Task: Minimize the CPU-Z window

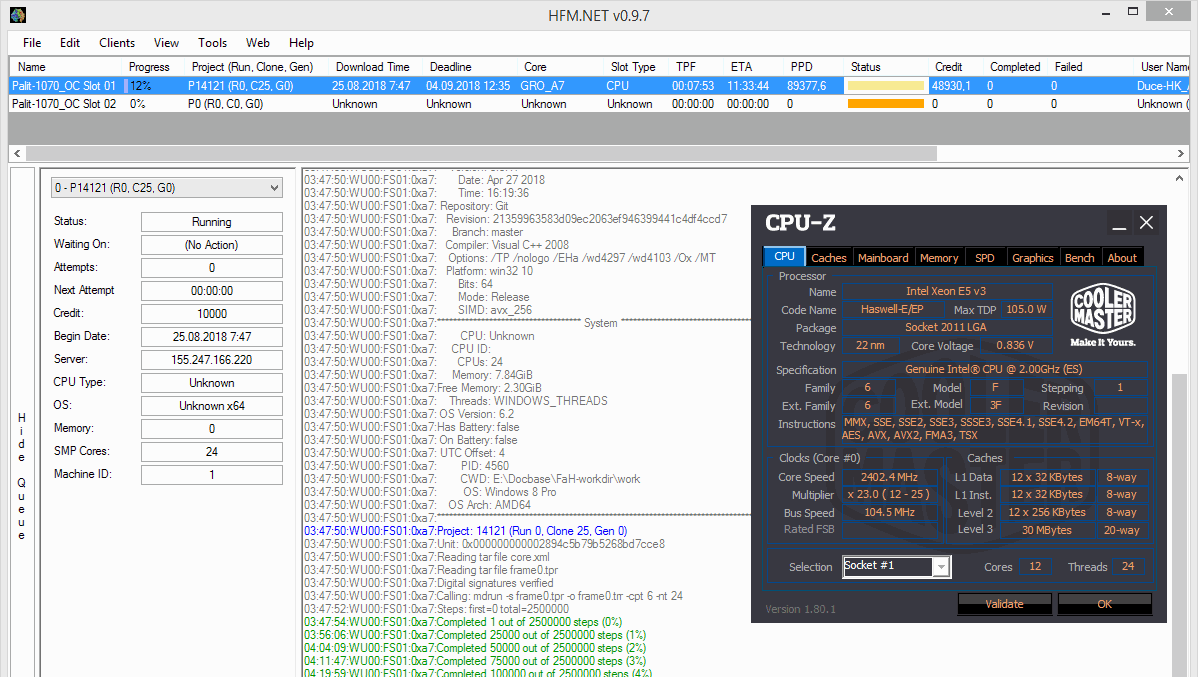Action: tap(1119, 223)
